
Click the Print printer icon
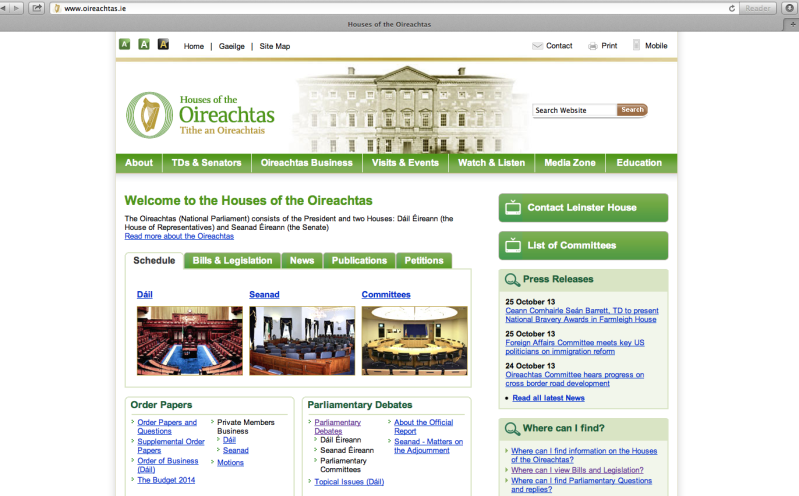[593, 46]
